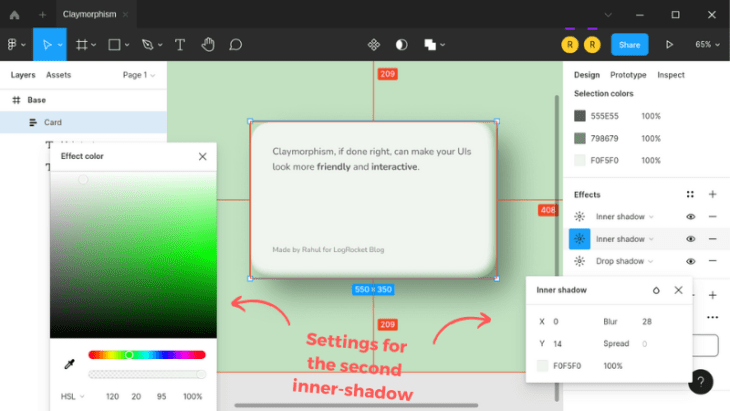
Task: Select the Text tool
Action: [180, 45]
